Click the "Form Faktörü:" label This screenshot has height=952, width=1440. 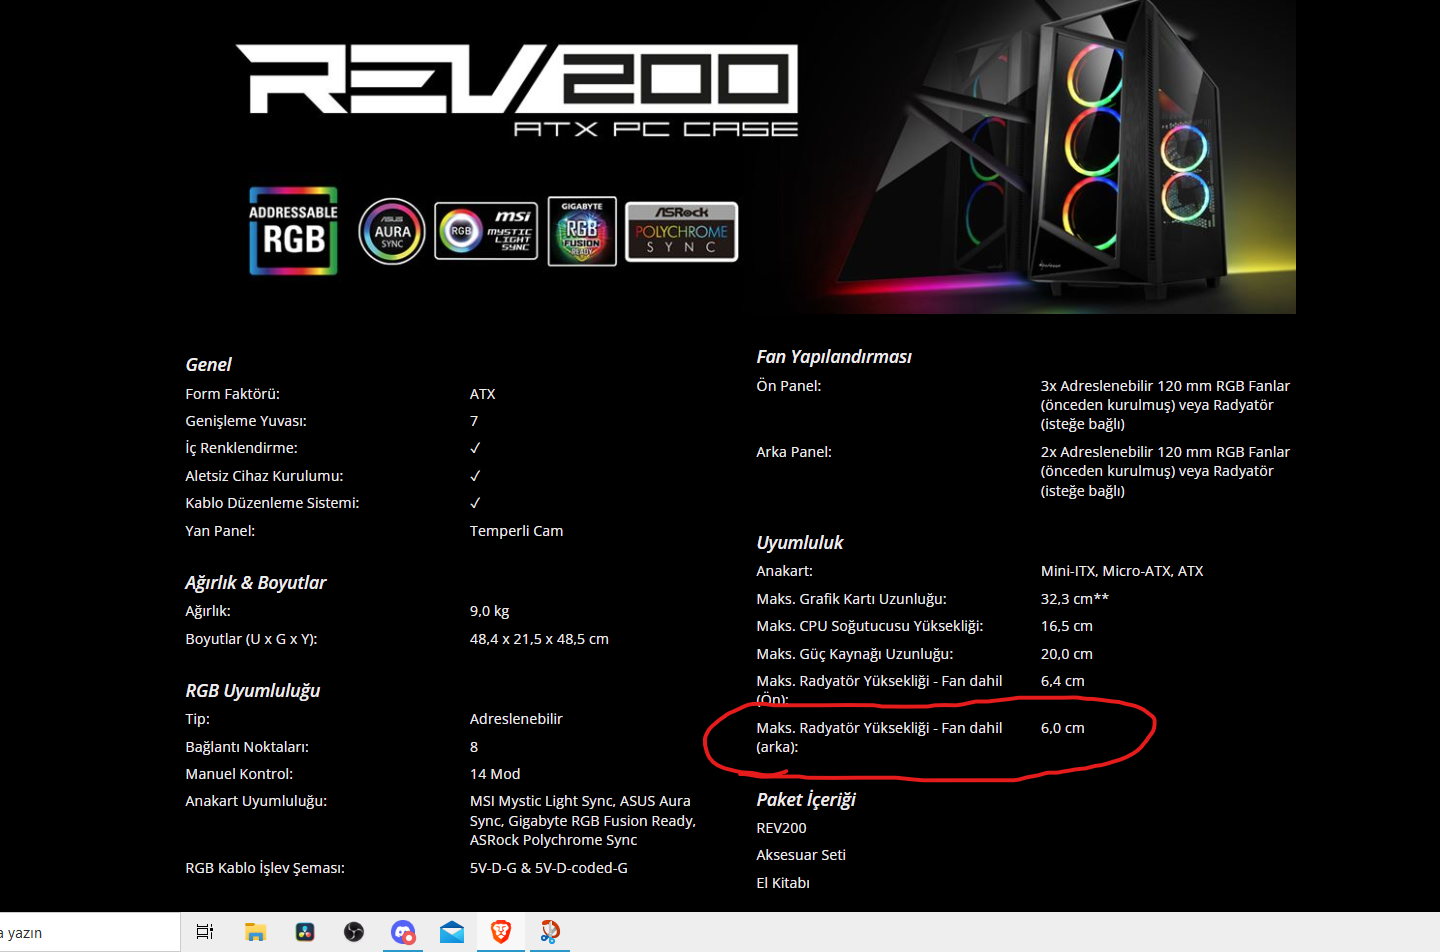pos(232,394)
